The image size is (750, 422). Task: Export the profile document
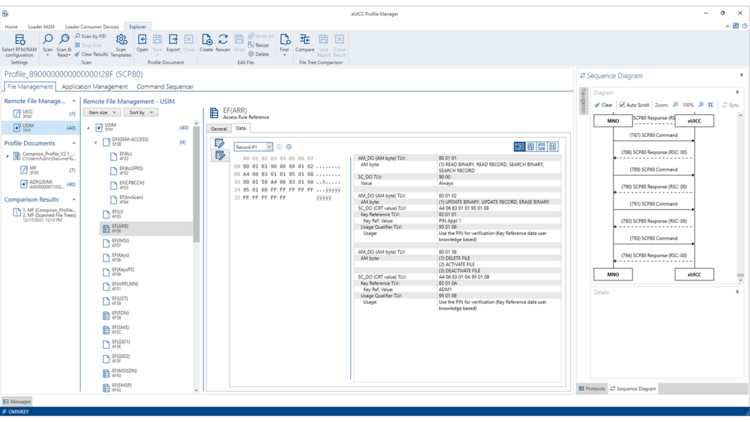(x=173, y=43)
